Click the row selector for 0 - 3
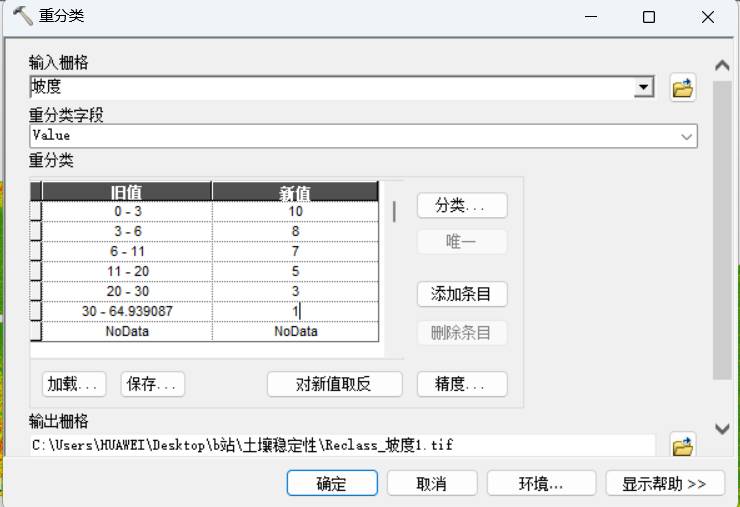 click(36, 212)
